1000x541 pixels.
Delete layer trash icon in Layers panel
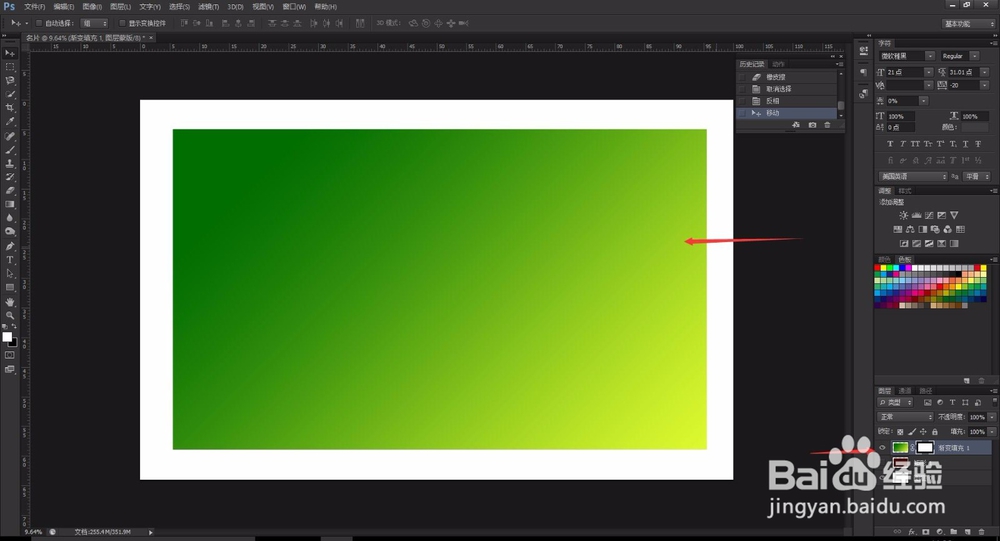pyautogui.click(x=982, y=531)
